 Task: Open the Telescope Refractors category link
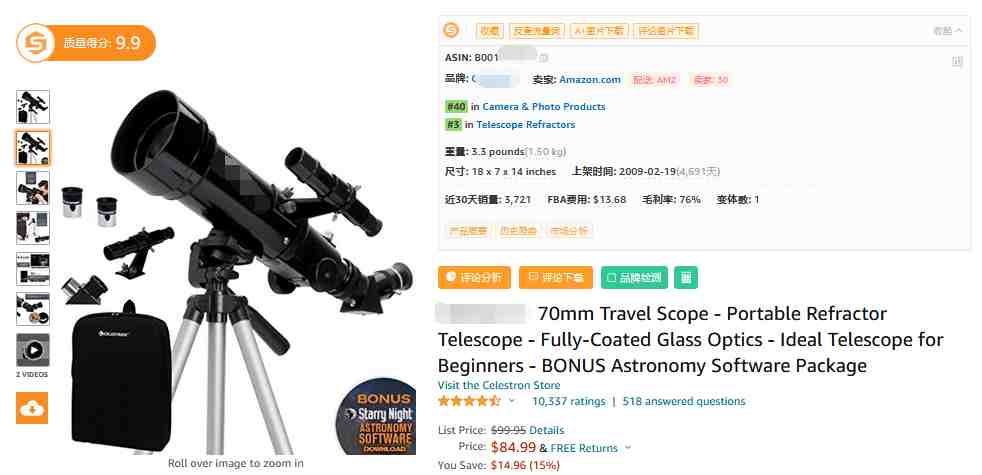click(525, 125)
